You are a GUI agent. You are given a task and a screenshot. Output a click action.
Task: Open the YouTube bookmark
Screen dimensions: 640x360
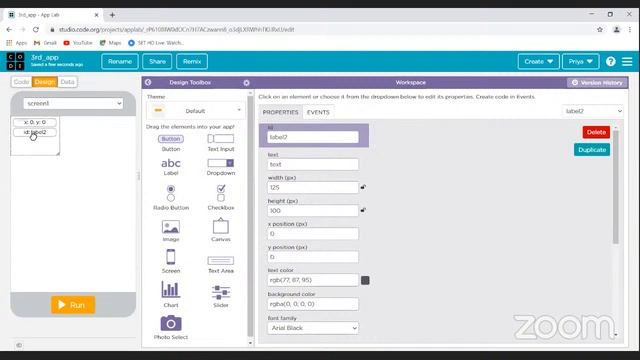click(78, 43)
